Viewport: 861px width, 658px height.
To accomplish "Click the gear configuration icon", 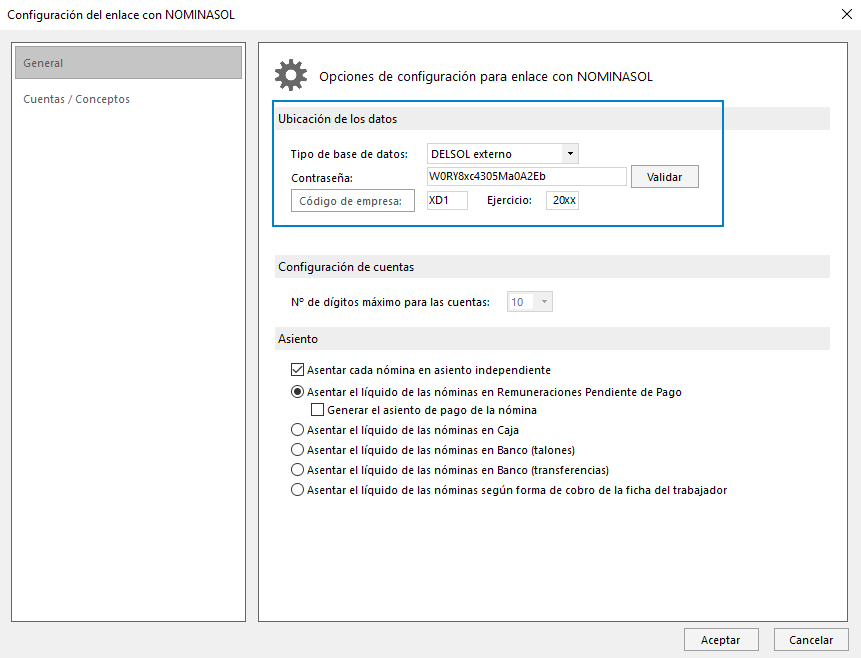I will (x=291, y=75).
